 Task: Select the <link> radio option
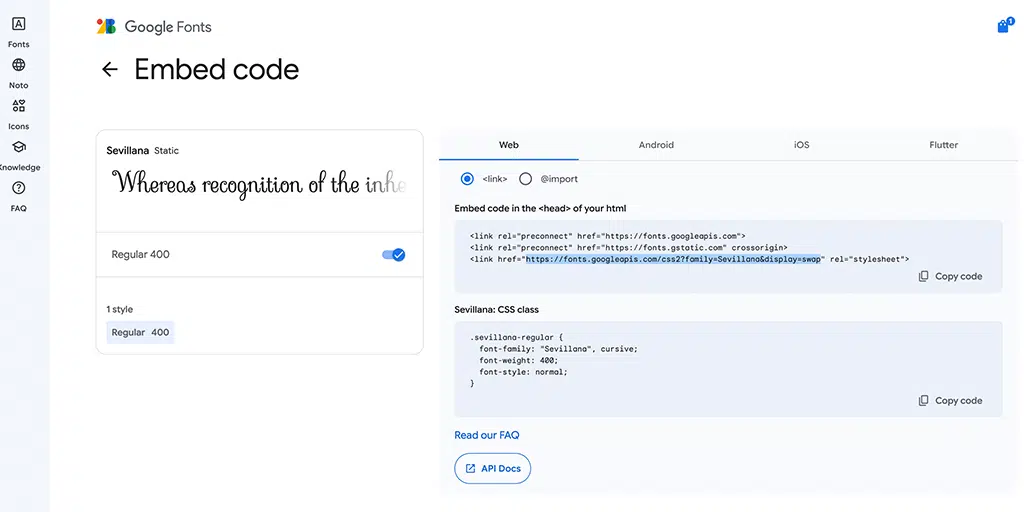pyautogui.click(x=467, y=179)
